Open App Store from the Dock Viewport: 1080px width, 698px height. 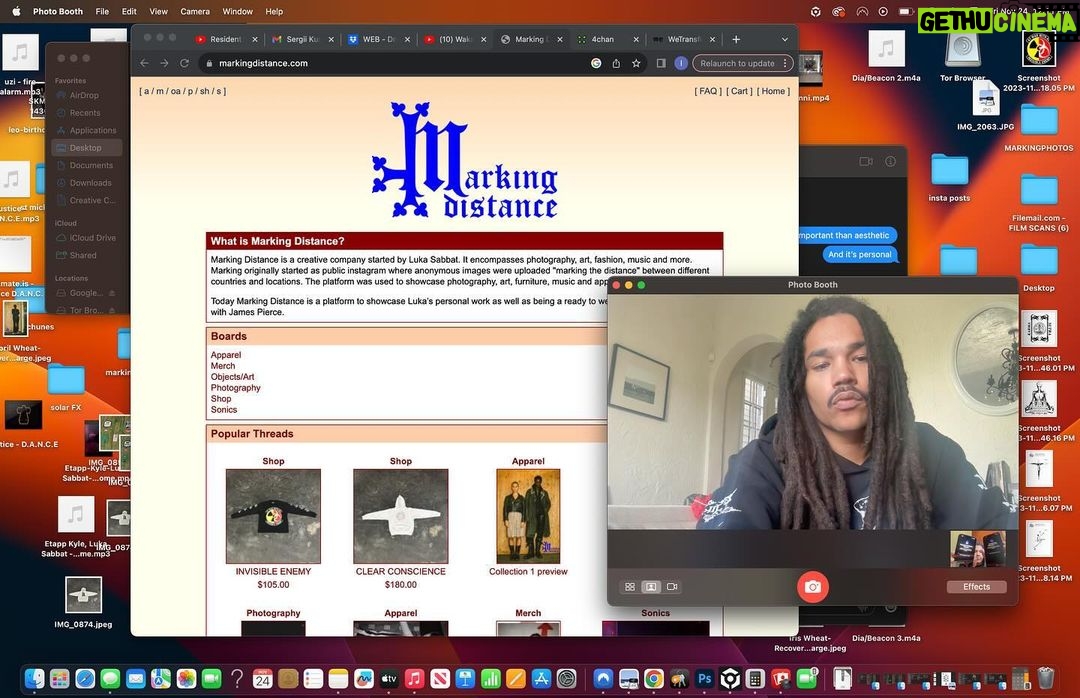point(541,679)
